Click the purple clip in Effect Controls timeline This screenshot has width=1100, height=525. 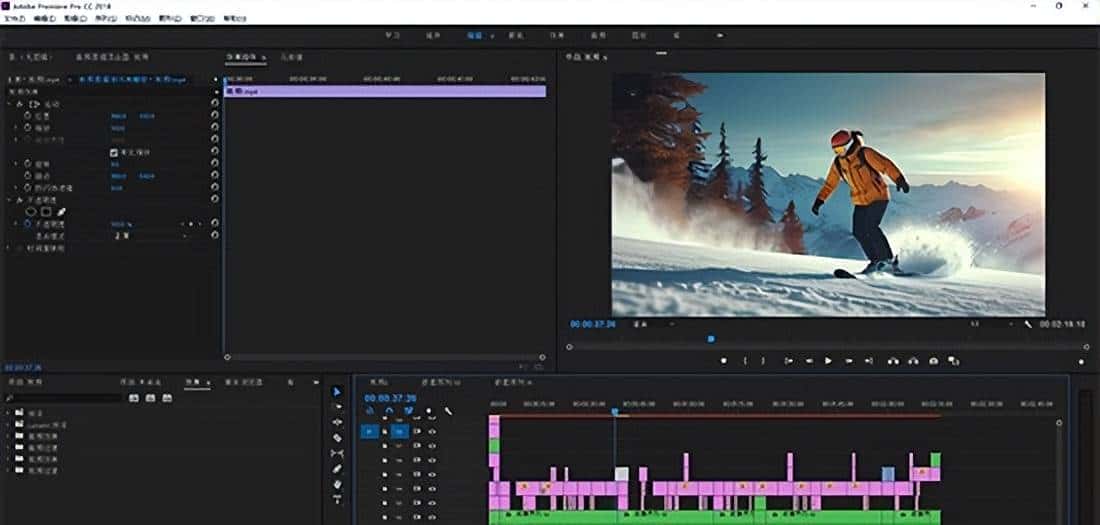(385, 91)
